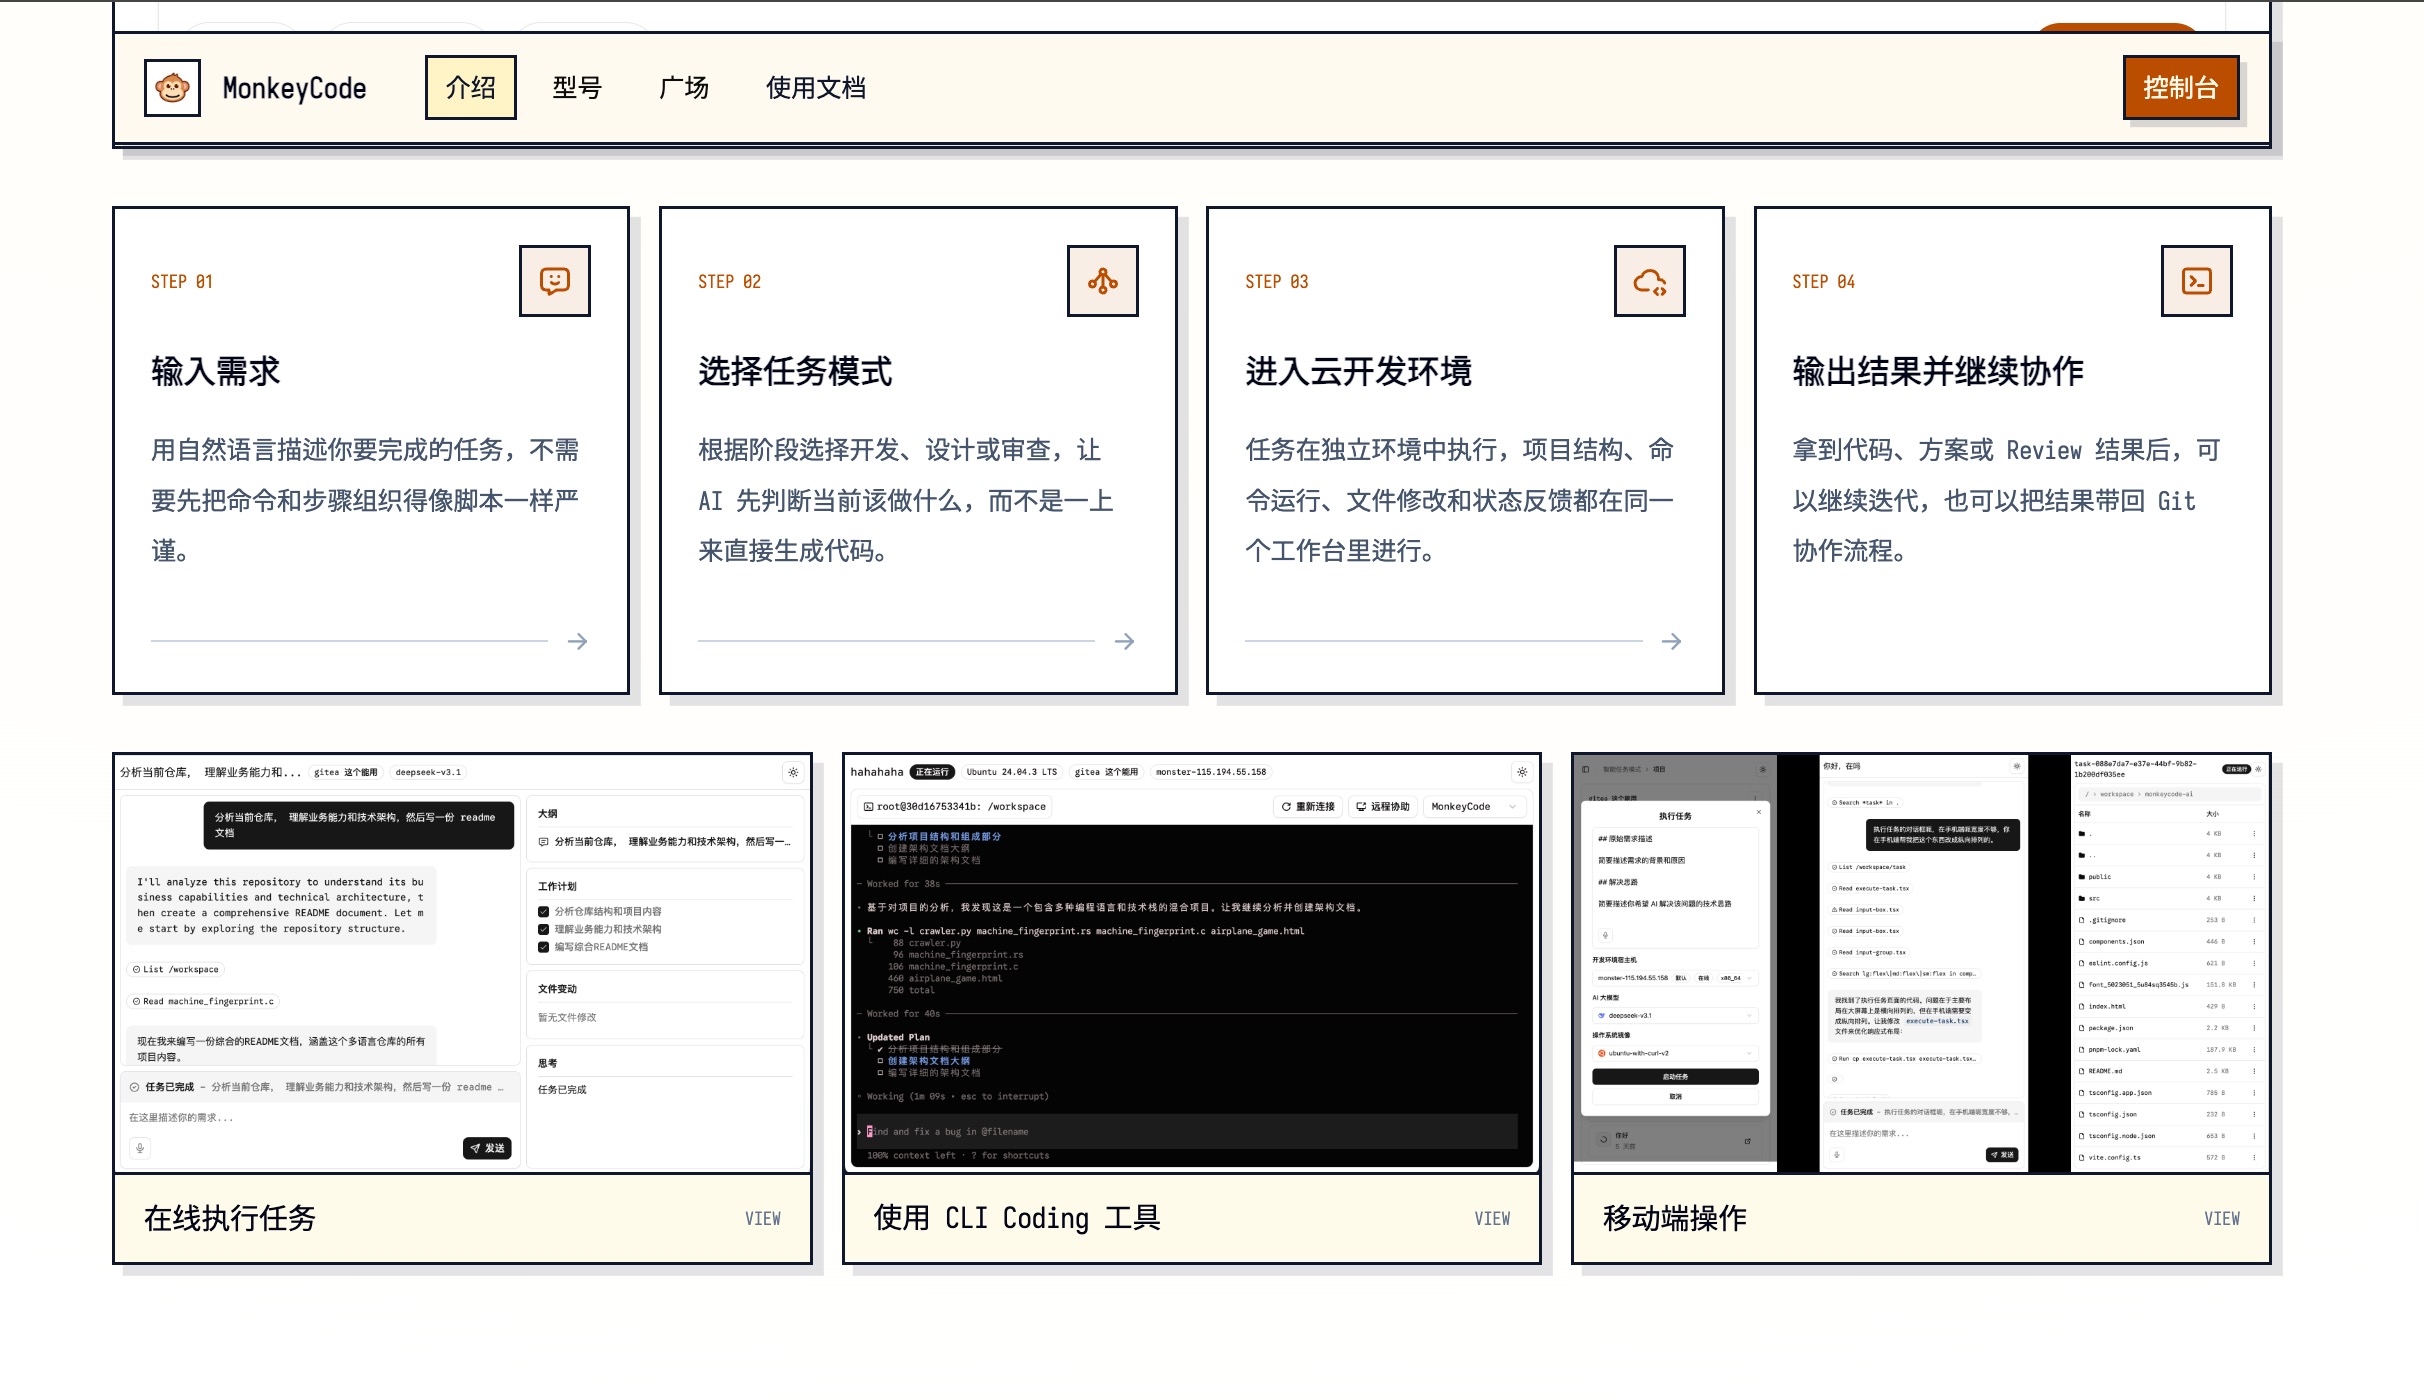Viewport: 2424px width, 1400px height.
Task: Click the STEP 01 label
Action: [x=182, y=282]
